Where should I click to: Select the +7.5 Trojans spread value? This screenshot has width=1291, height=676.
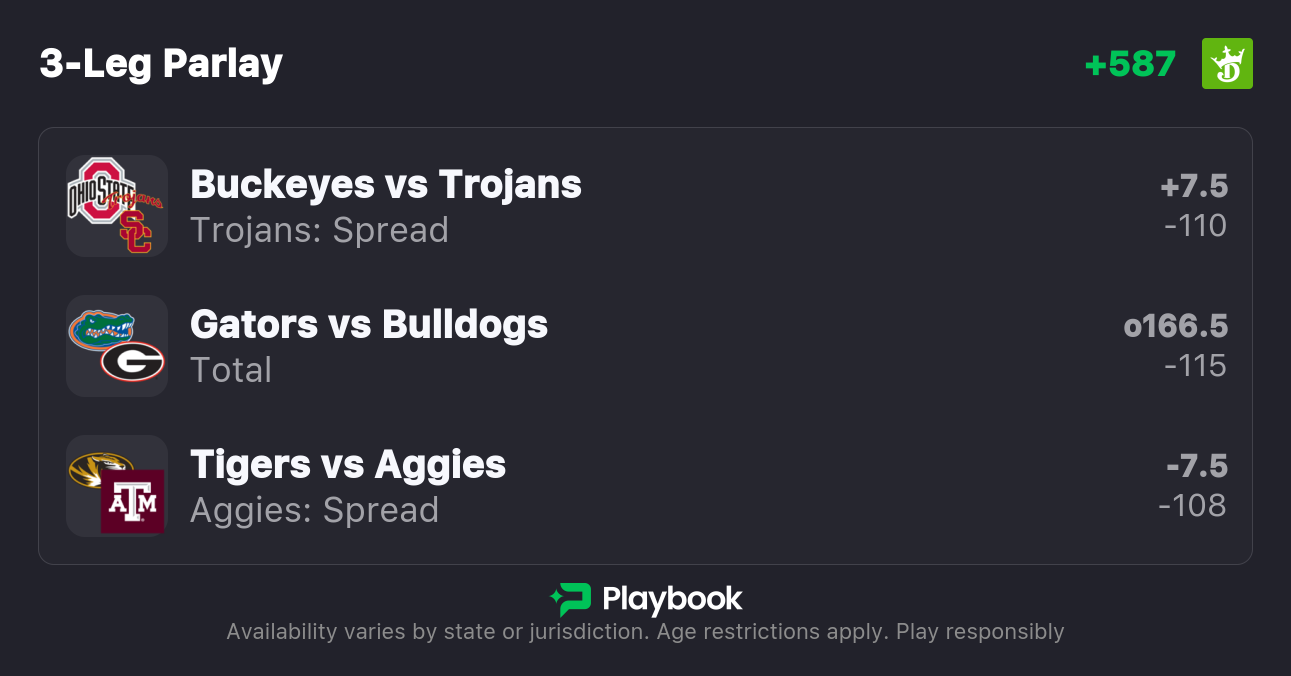(1194, 186)
